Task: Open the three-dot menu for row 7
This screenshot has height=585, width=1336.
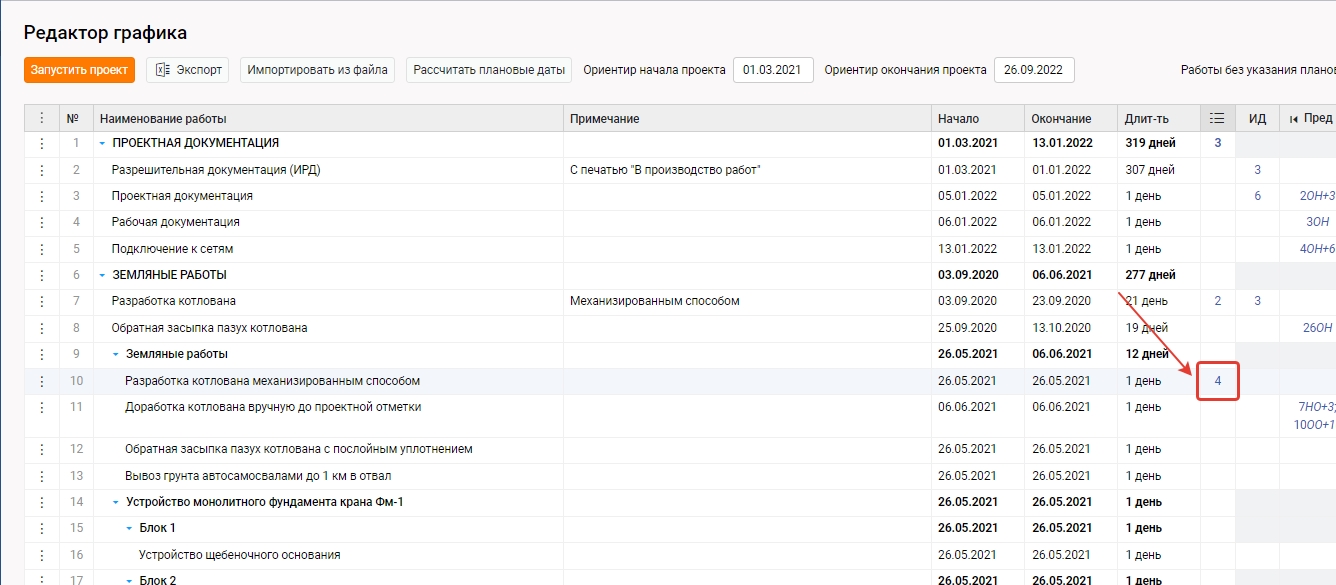Action: 41,301
